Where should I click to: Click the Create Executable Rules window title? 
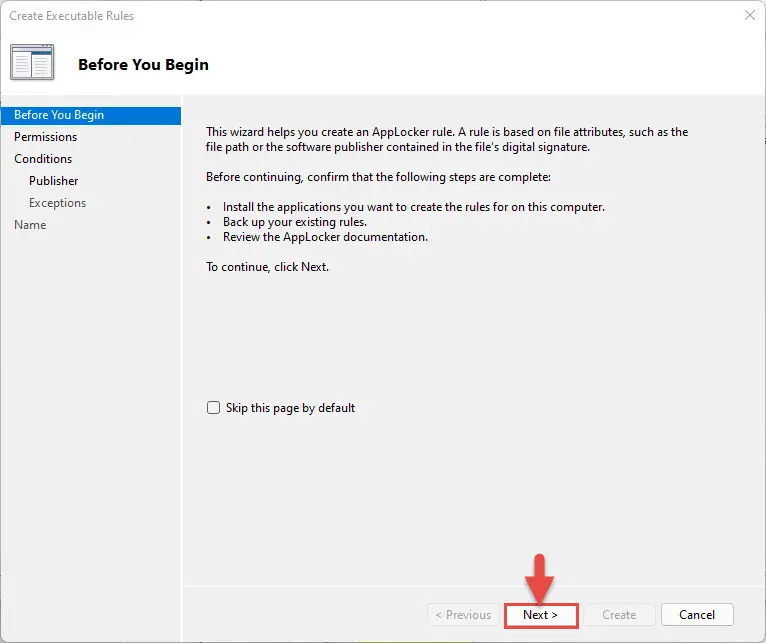(71, 16)
